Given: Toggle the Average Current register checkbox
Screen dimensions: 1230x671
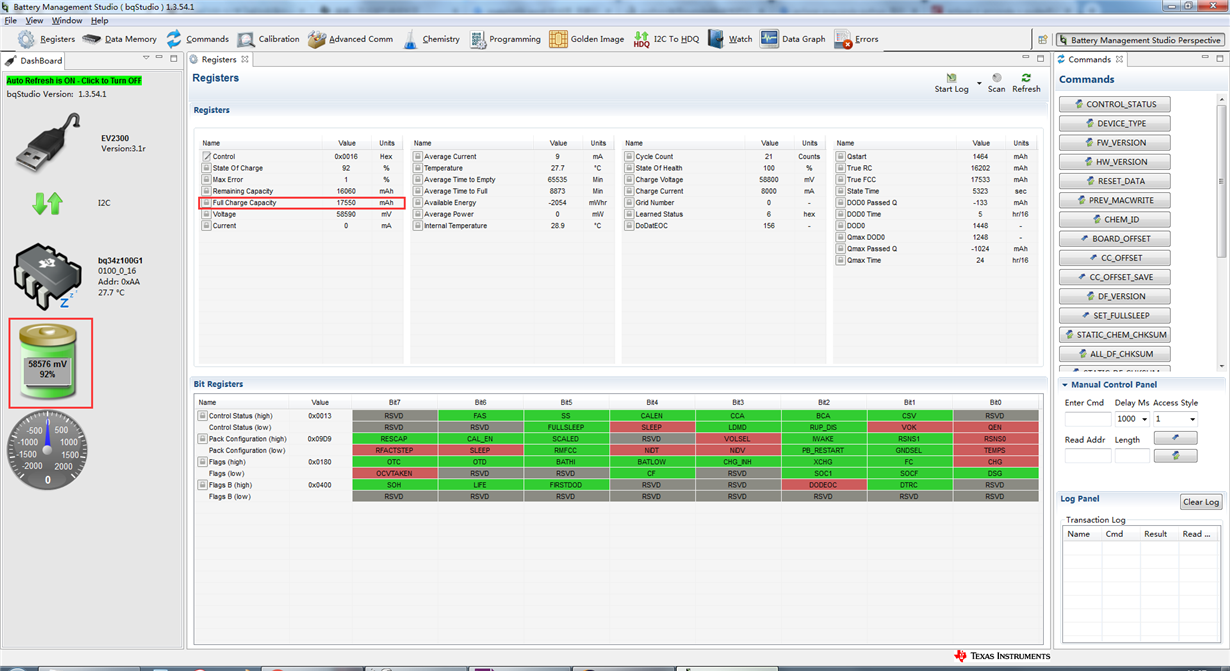Looking at the screenshot, I should pyautogui.click(x=418, y=157).
